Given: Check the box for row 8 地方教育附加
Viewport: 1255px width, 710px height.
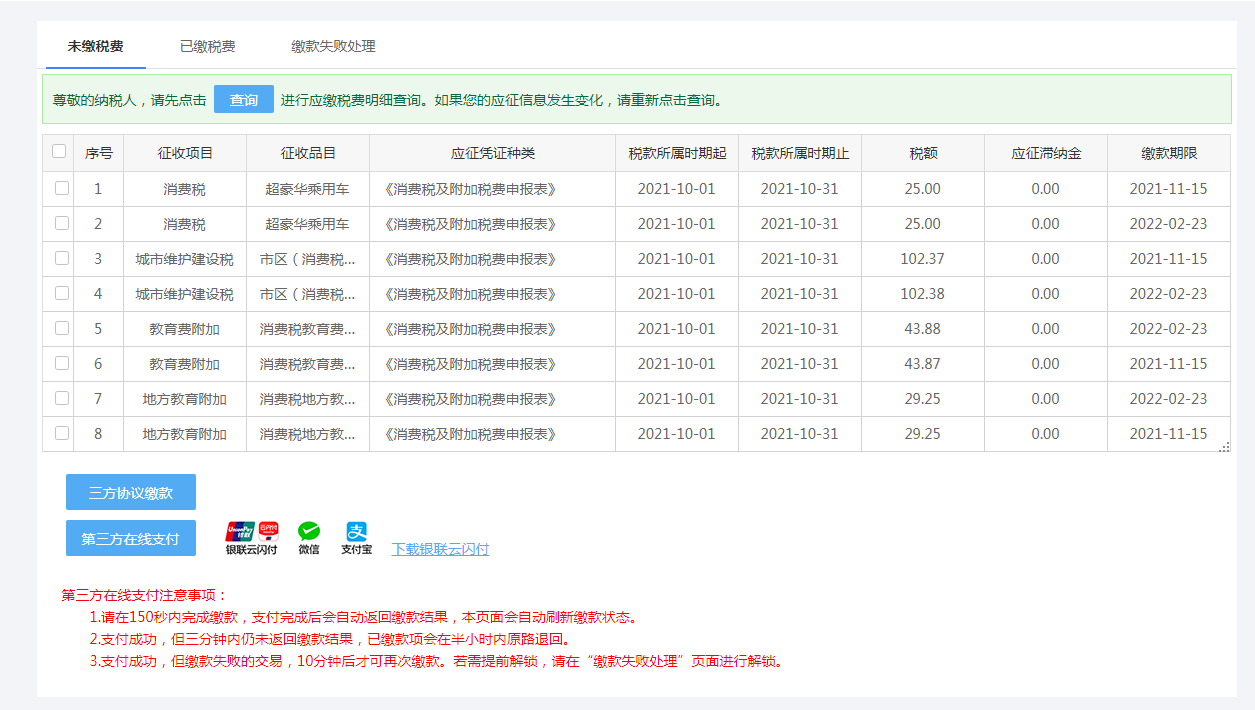Looking at the screenshot, I should coord(62,433).
